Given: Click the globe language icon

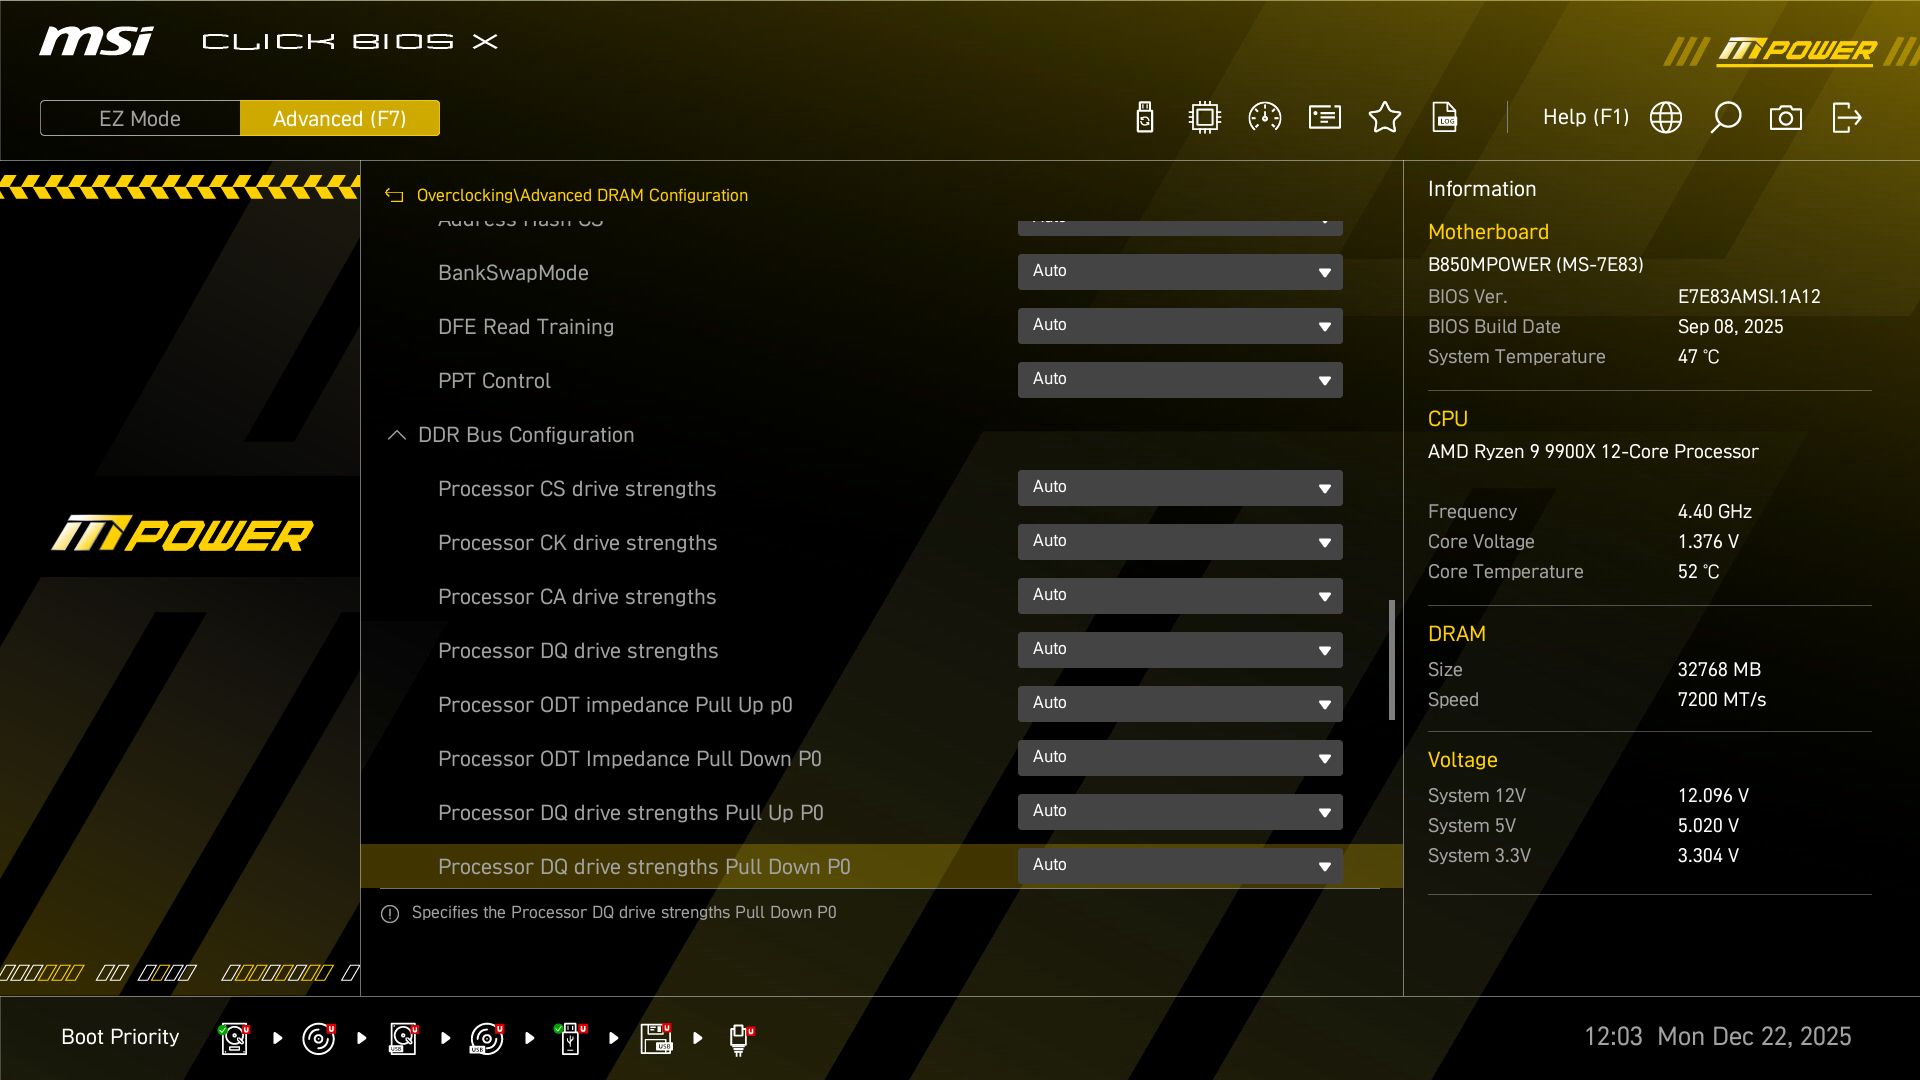Looking at the screenshot, I should tap(1666, 118).
